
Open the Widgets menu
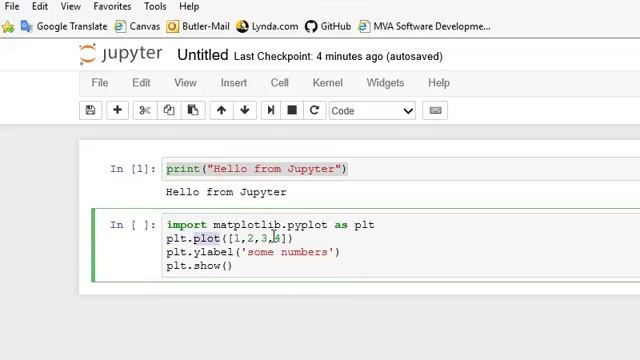click(385, 83)
